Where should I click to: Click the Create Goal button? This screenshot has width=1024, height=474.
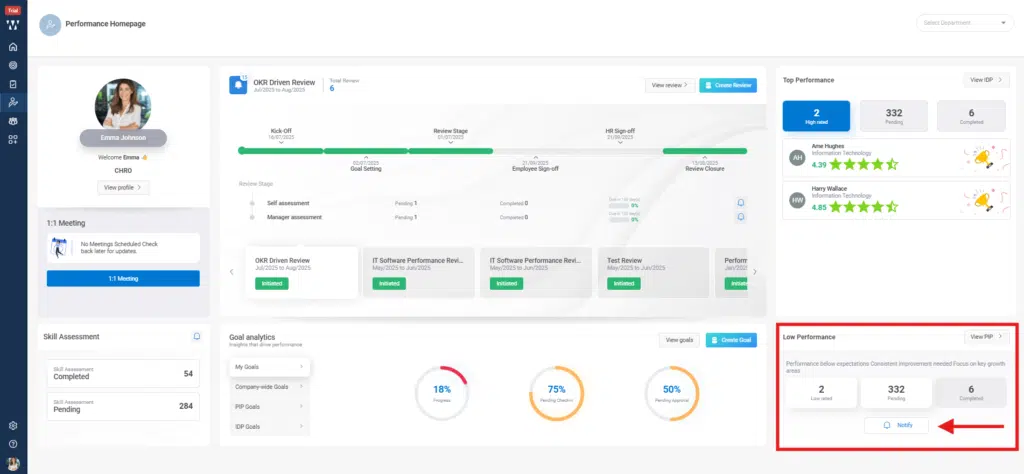tap(731, 340)
